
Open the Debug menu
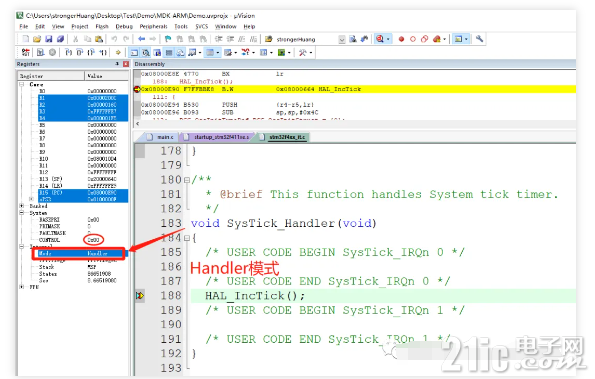pos(124,26)
